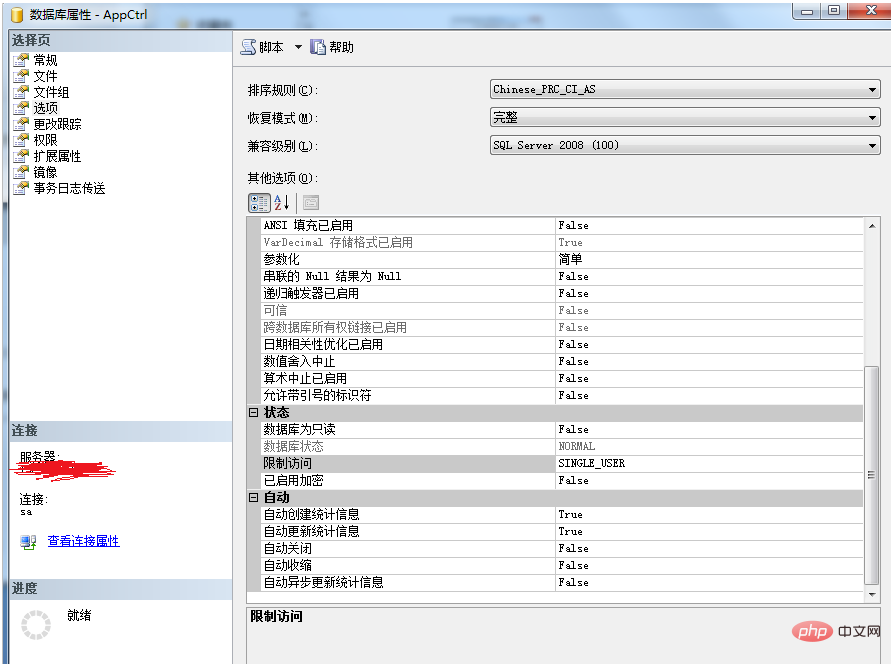The image size is (891, 664).
Task: Select the 参数化 property row
Action: click(562, 260)
